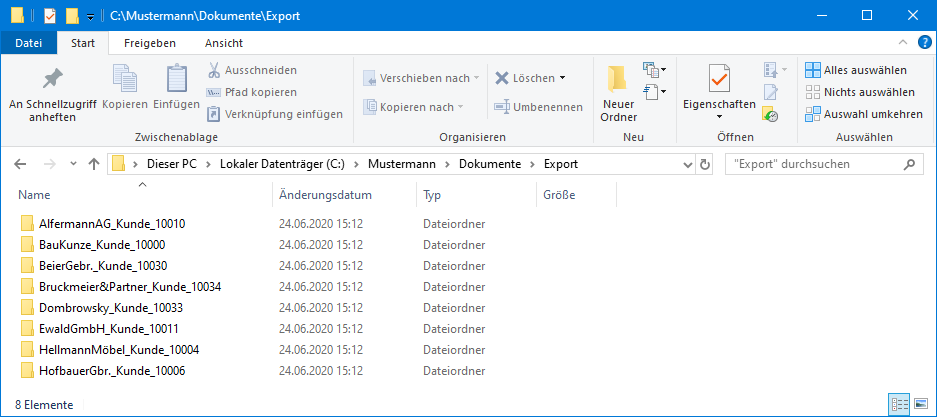This screenshot has width=937, height=417.
Task: Click the Kopieren clipboard icon
Action: click(x=125, y=79)
